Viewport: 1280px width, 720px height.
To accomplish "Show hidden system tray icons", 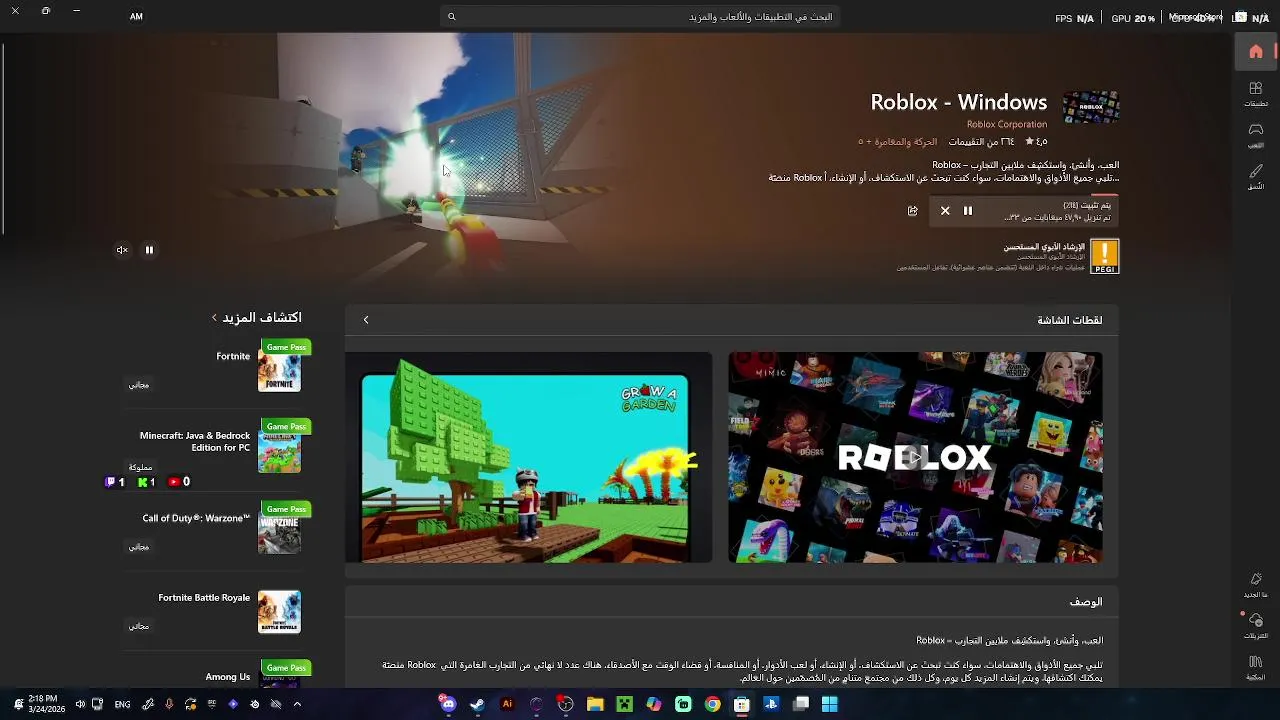I will pos(297,704).
